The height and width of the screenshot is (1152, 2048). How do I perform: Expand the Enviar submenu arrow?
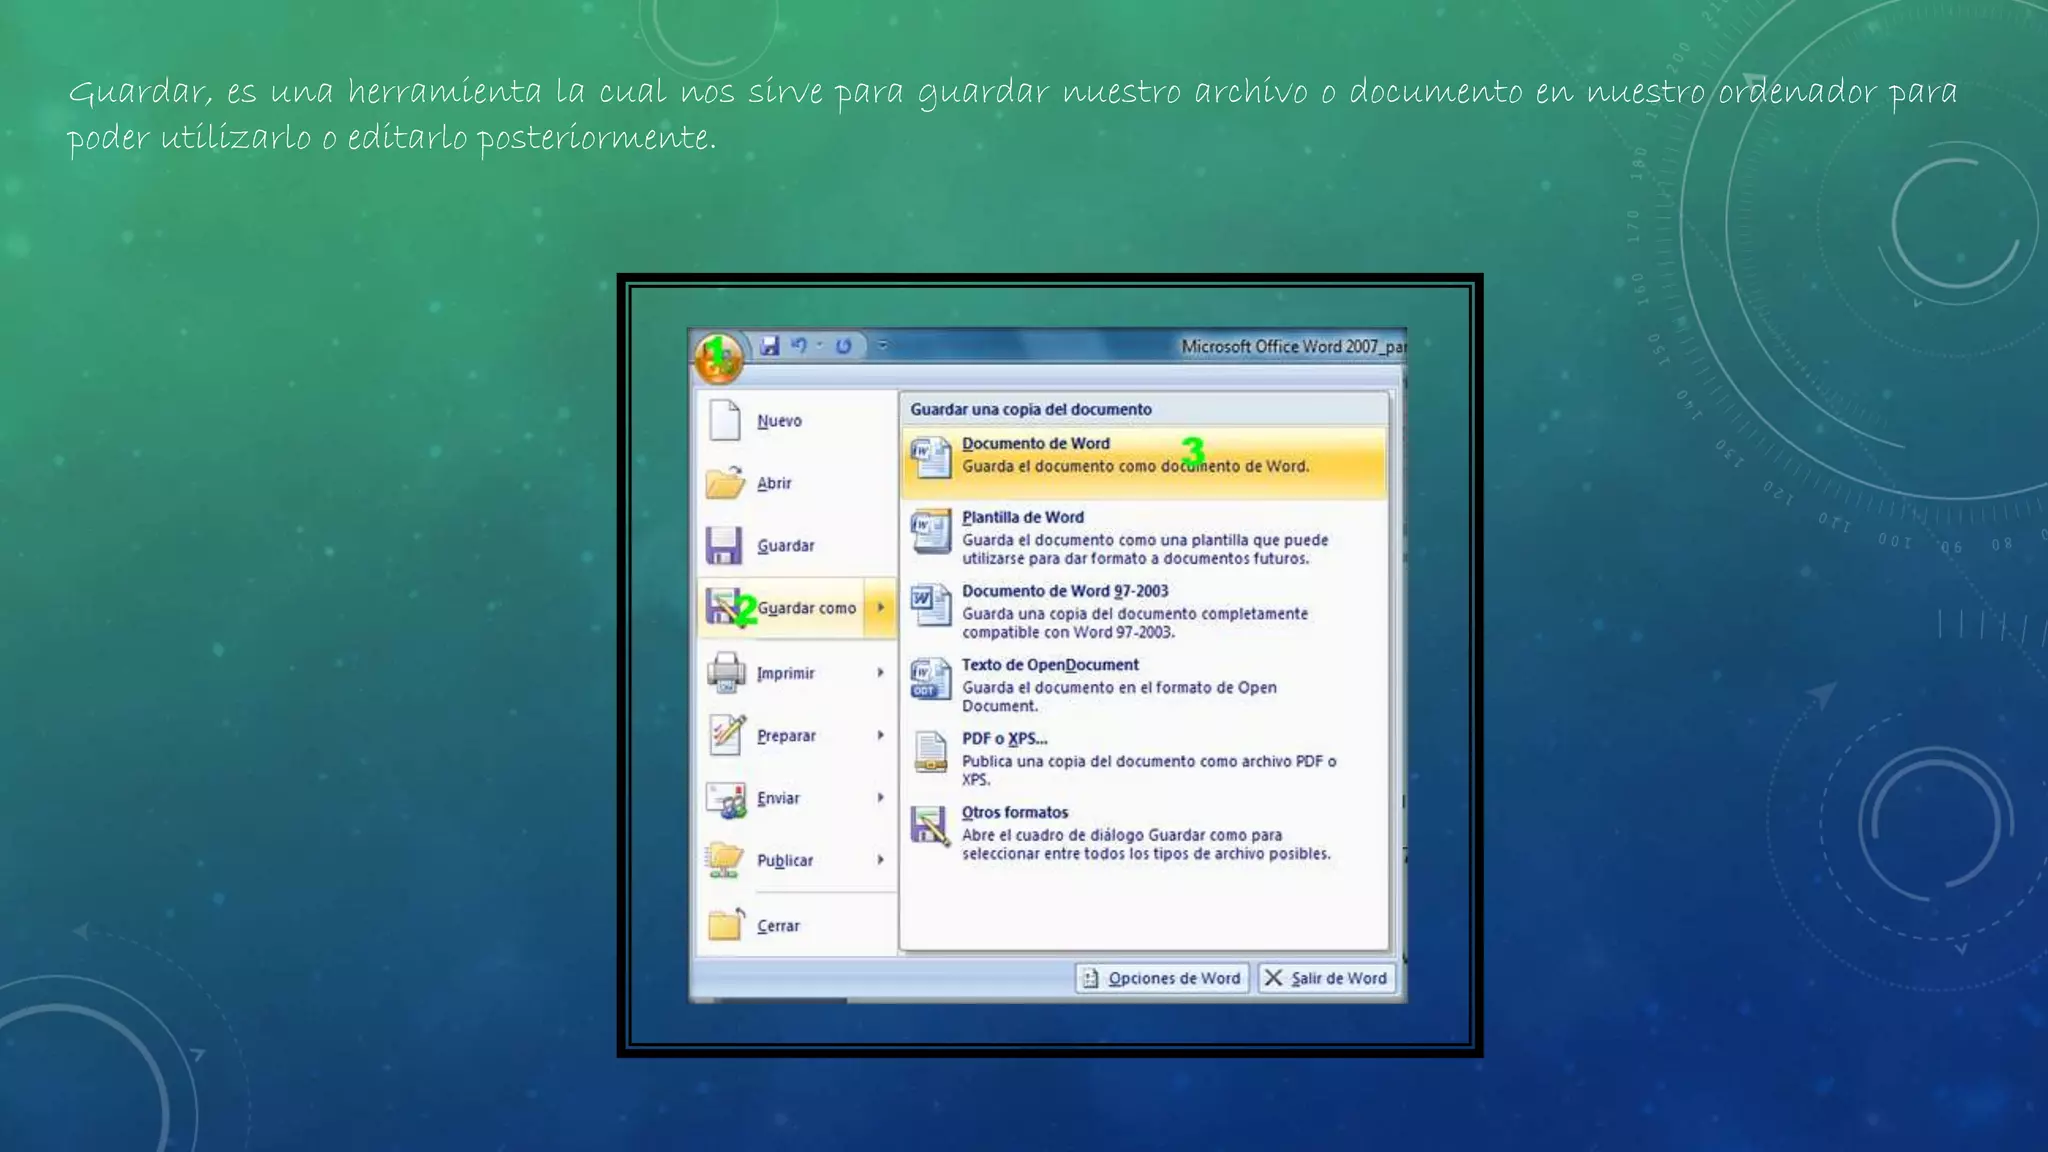click(880, 798)
